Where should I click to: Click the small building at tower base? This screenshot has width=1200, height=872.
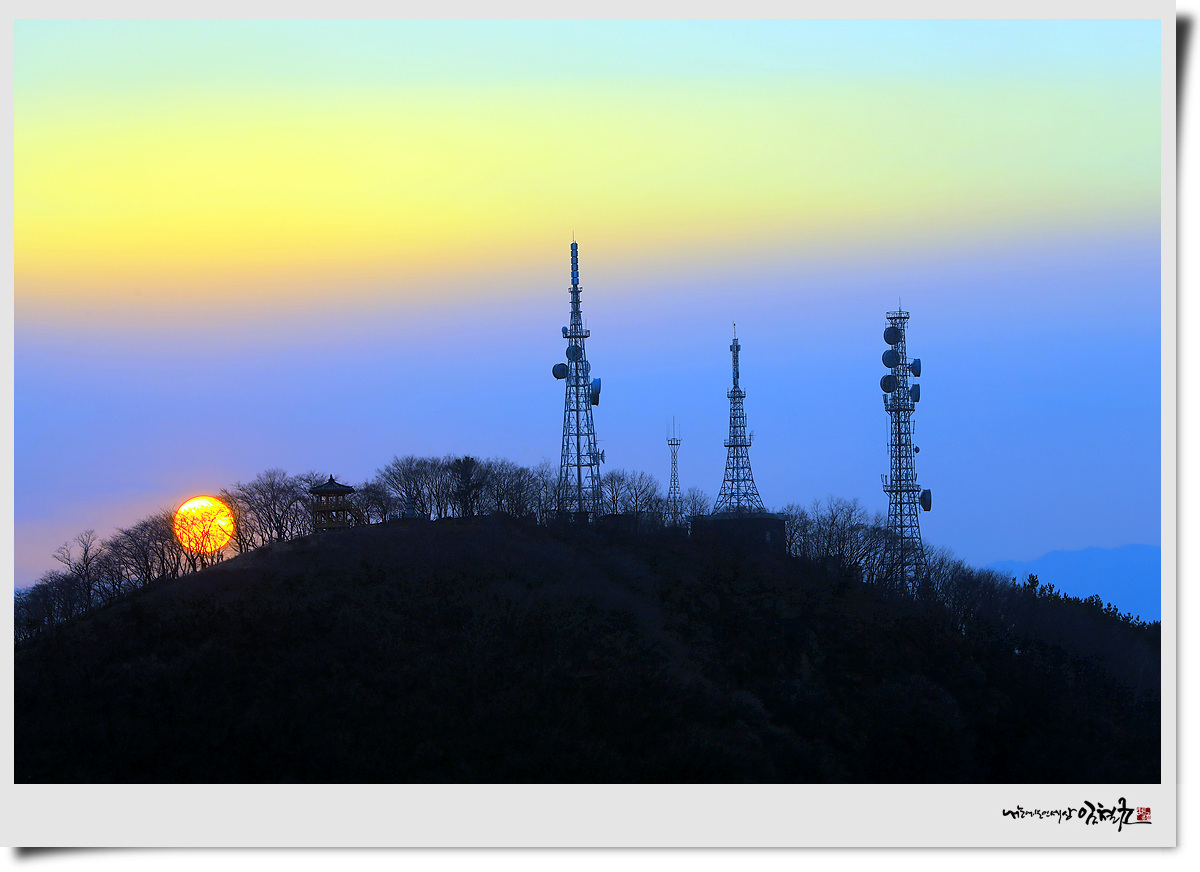[738, 530]
